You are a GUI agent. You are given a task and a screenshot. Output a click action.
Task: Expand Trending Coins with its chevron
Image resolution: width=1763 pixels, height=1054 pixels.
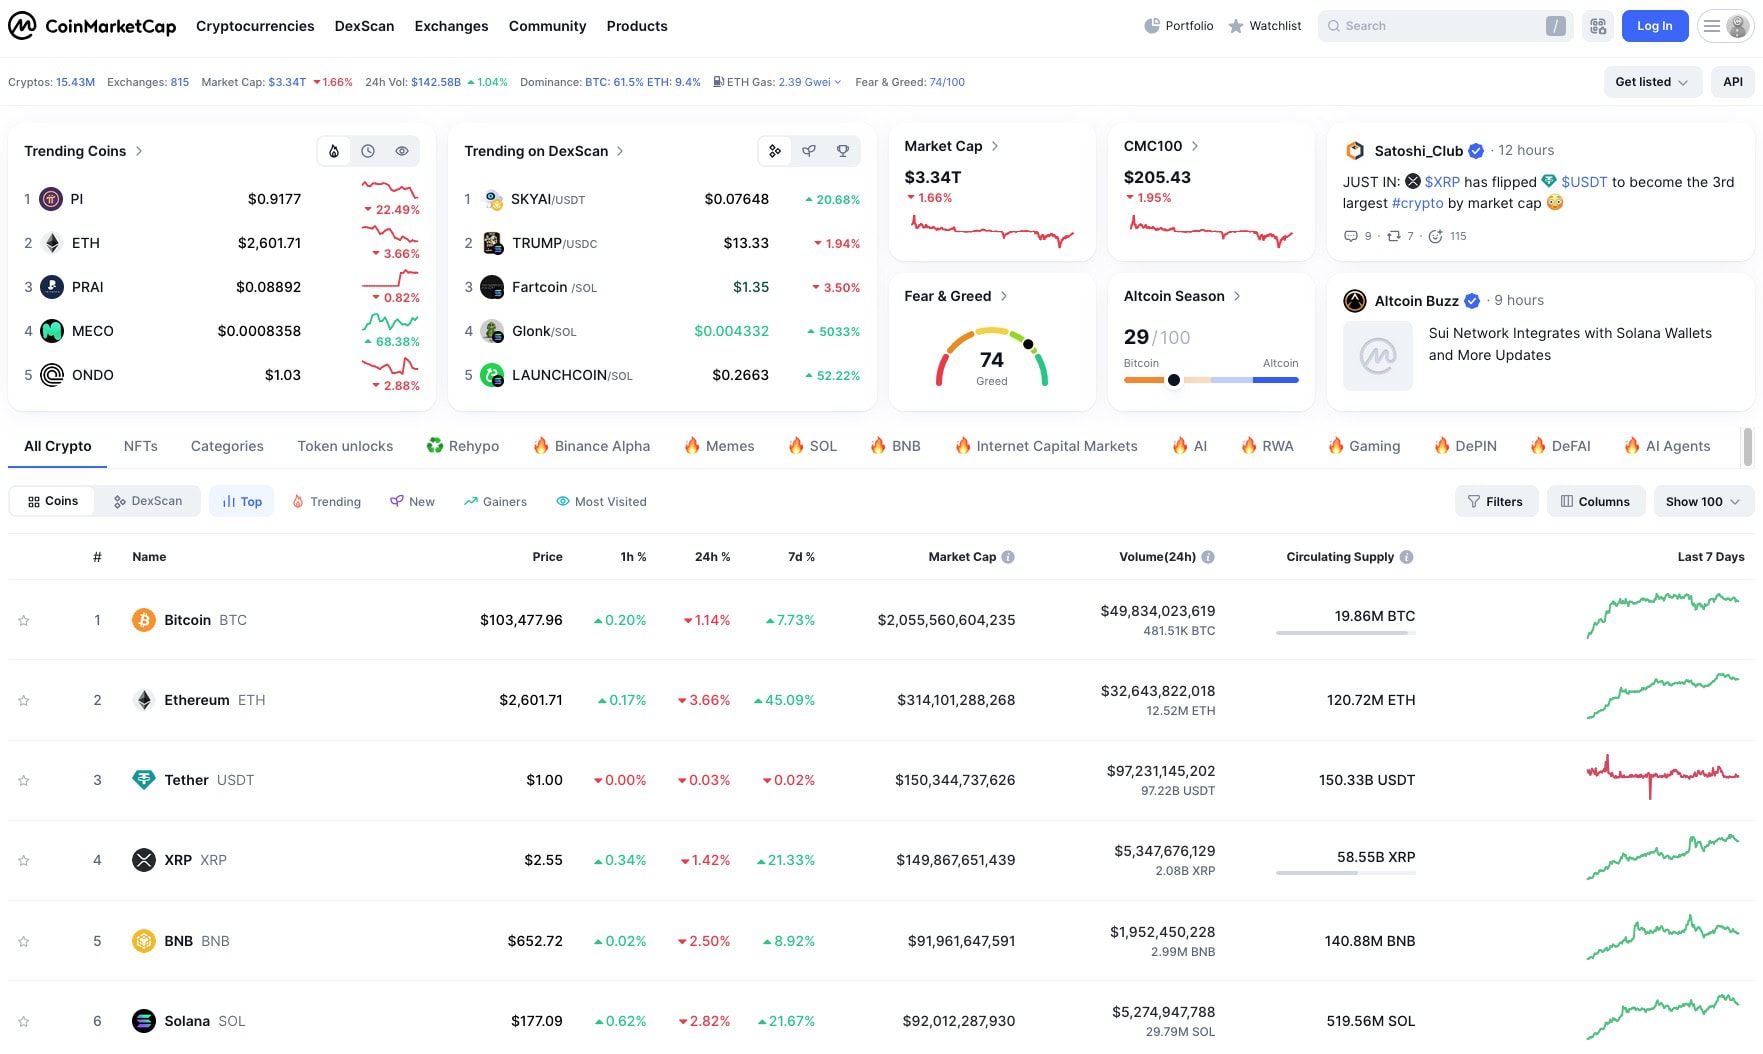(138, 151)
